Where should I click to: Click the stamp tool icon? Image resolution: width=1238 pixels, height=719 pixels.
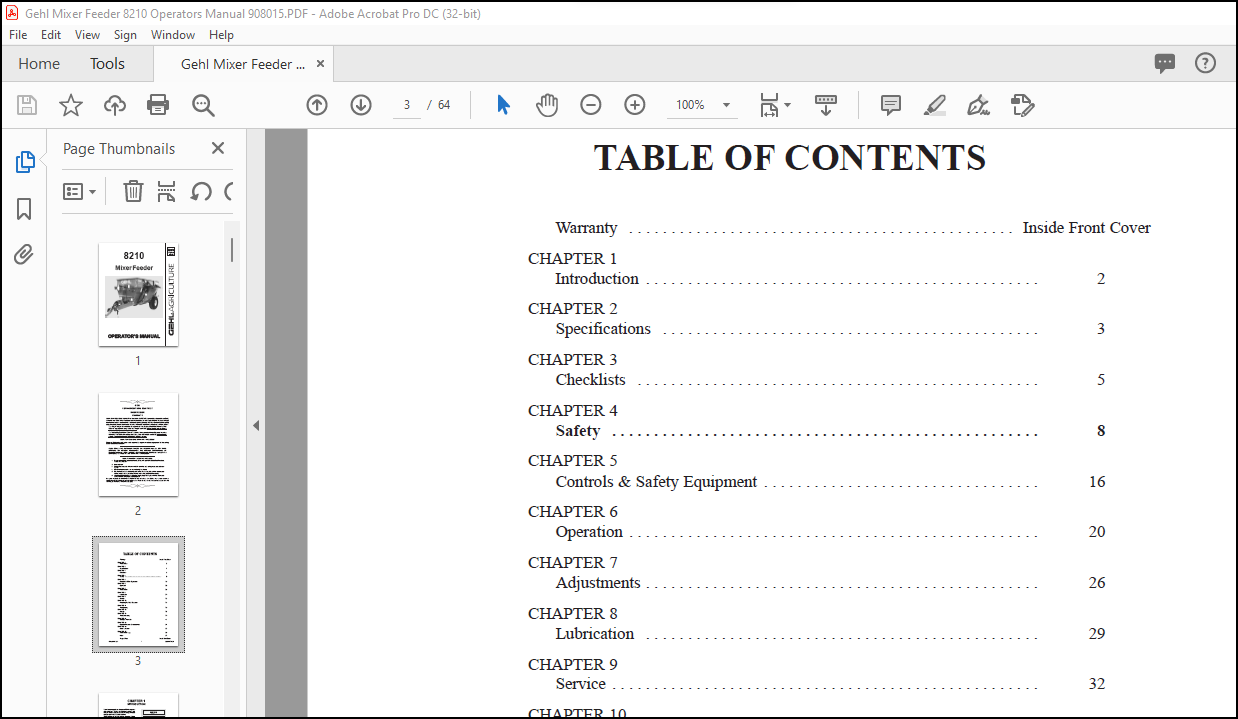coord(1022,105)
